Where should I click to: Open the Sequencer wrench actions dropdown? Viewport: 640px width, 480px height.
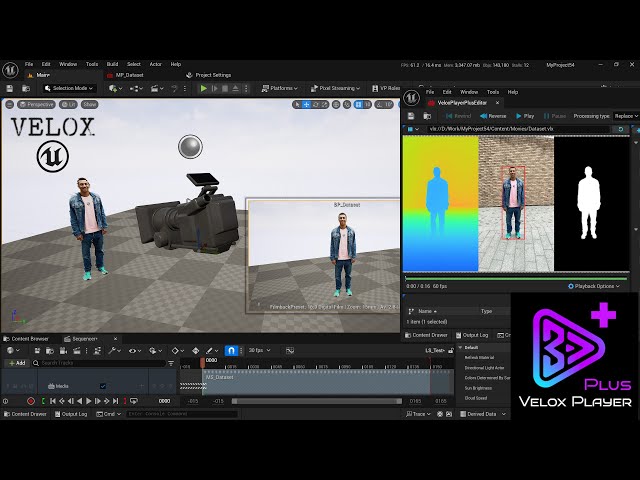(113, 351)
